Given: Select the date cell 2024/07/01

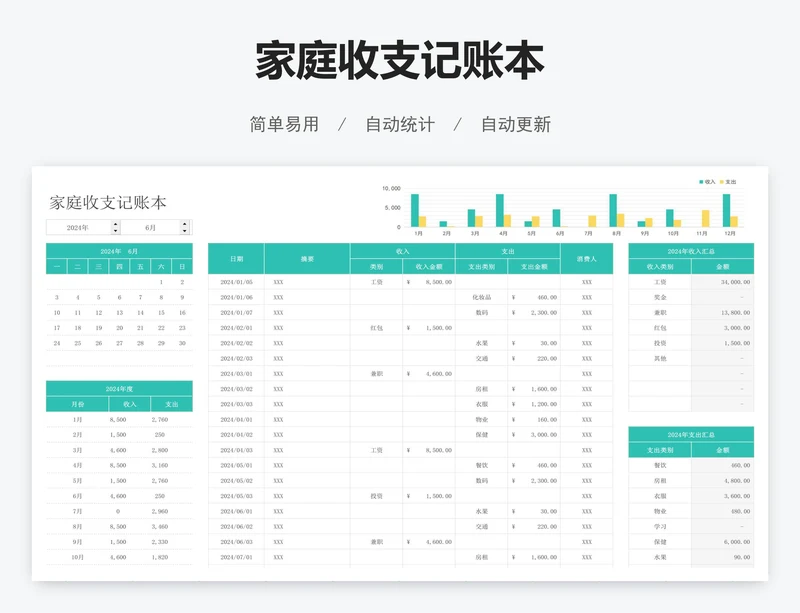Looking at the screenshot, I should click(236, 557).
